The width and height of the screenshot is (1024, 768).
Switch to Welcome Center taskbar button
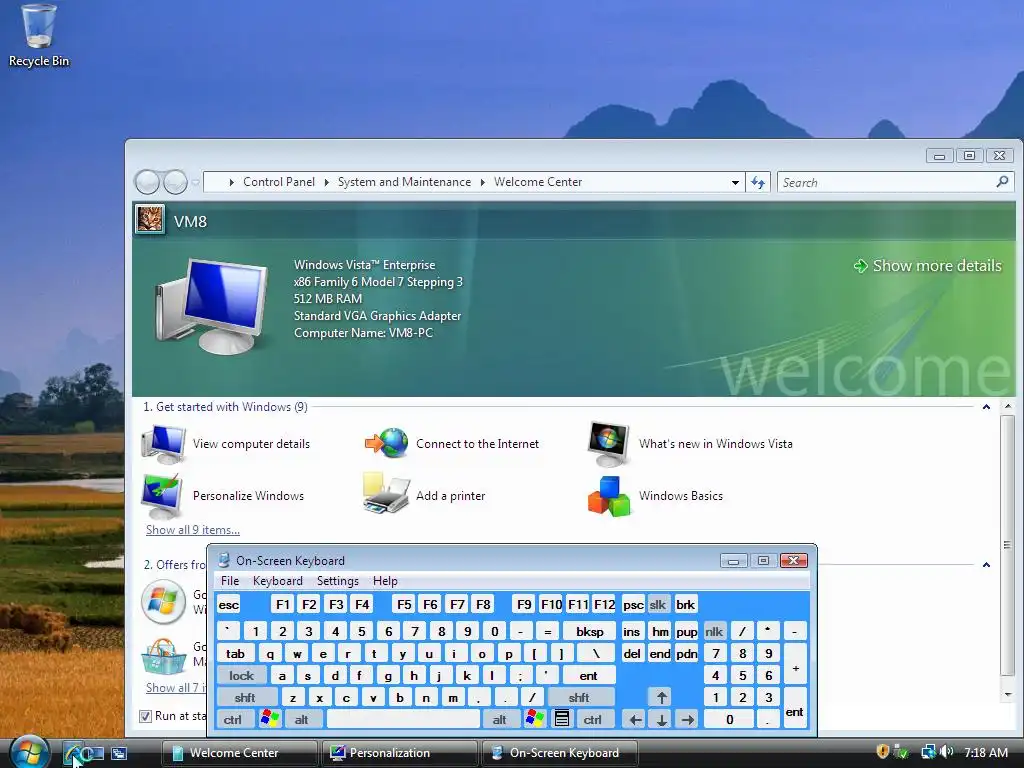[239, 753]
